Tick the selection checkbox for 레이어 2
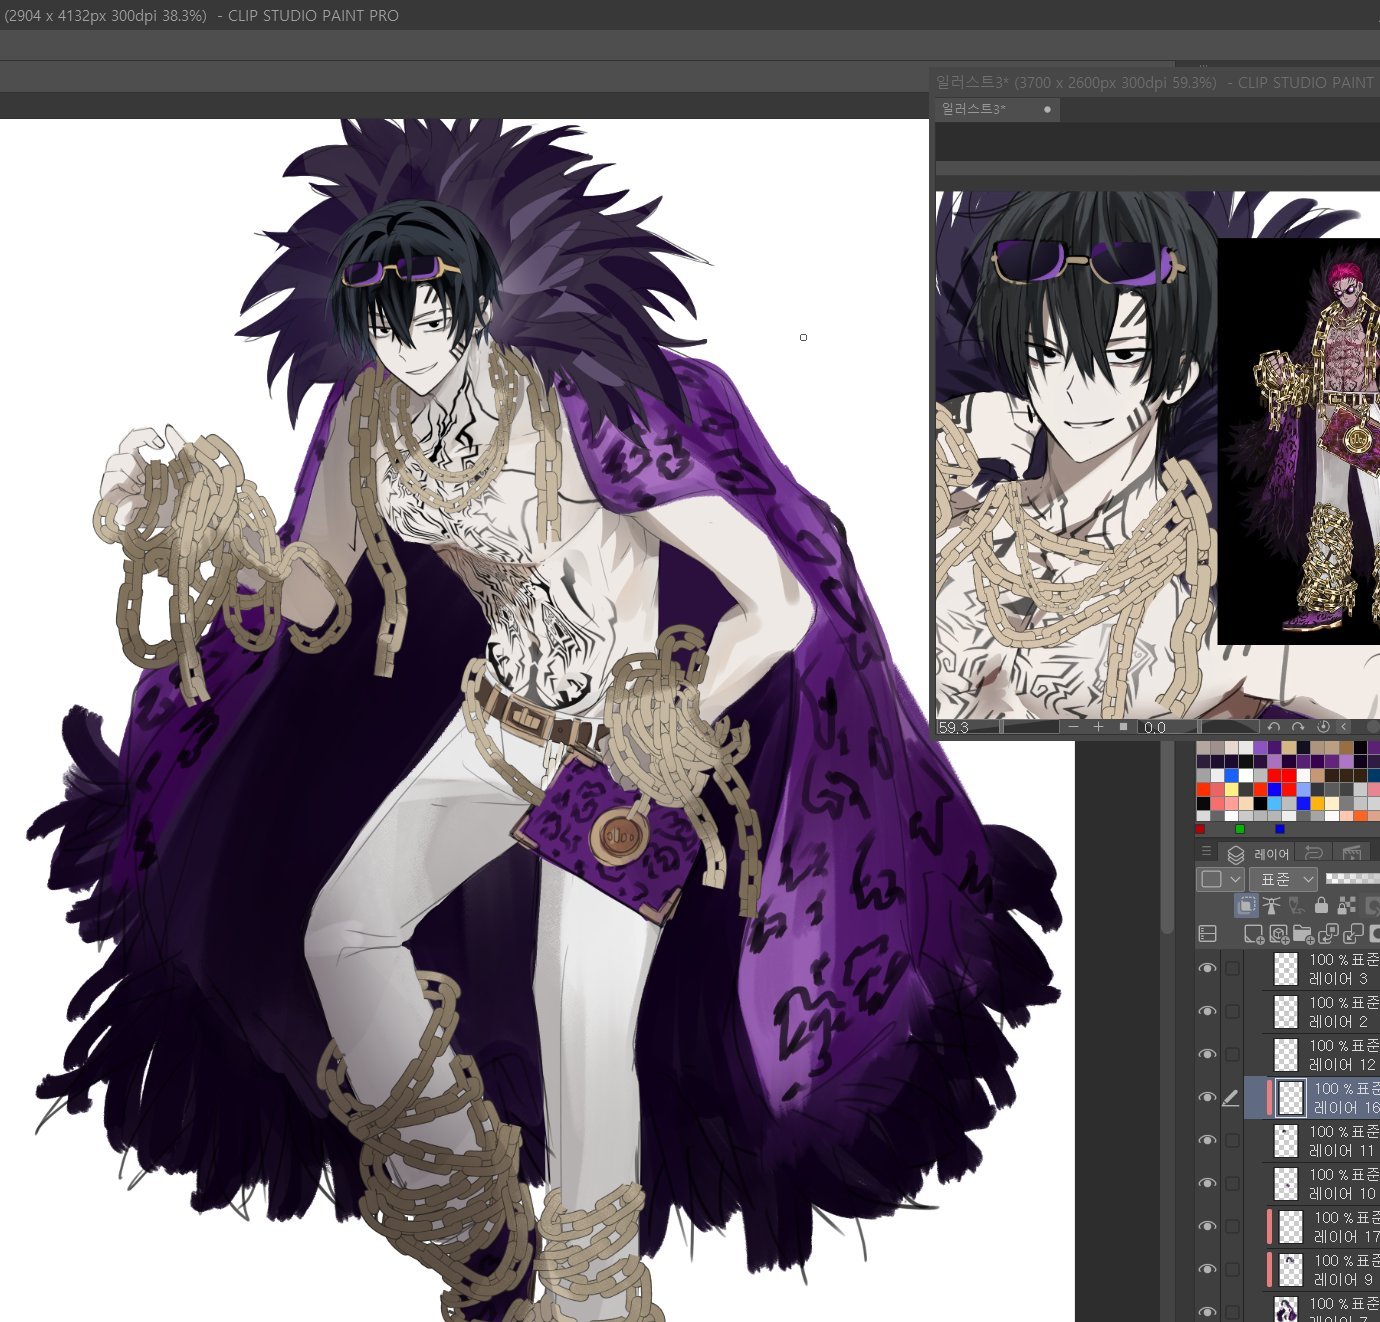The width and height of the screenshot is (1380, 1322). point(1232,1011)
